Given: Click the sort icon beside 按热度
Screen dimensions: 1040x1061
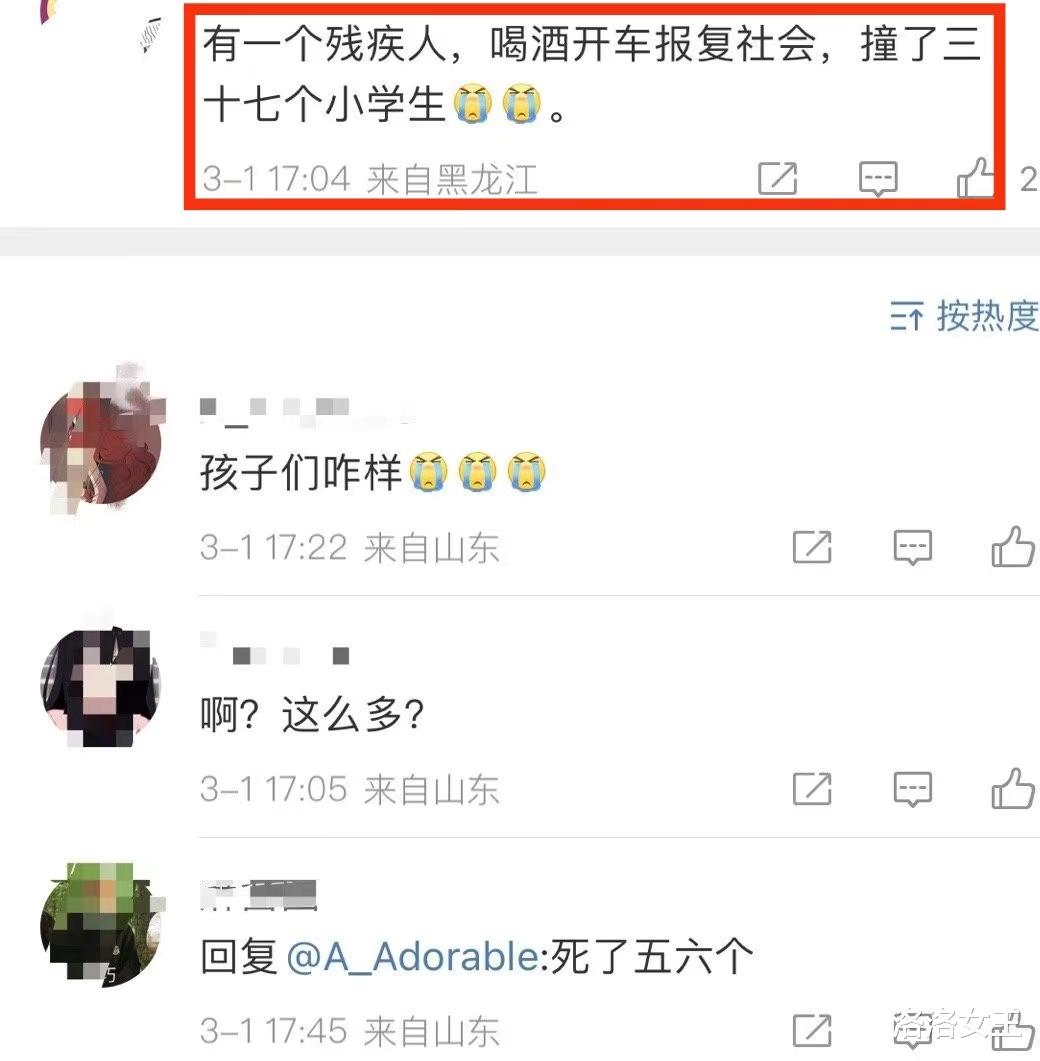Looking at the screenshot, I should click(906, 316).
